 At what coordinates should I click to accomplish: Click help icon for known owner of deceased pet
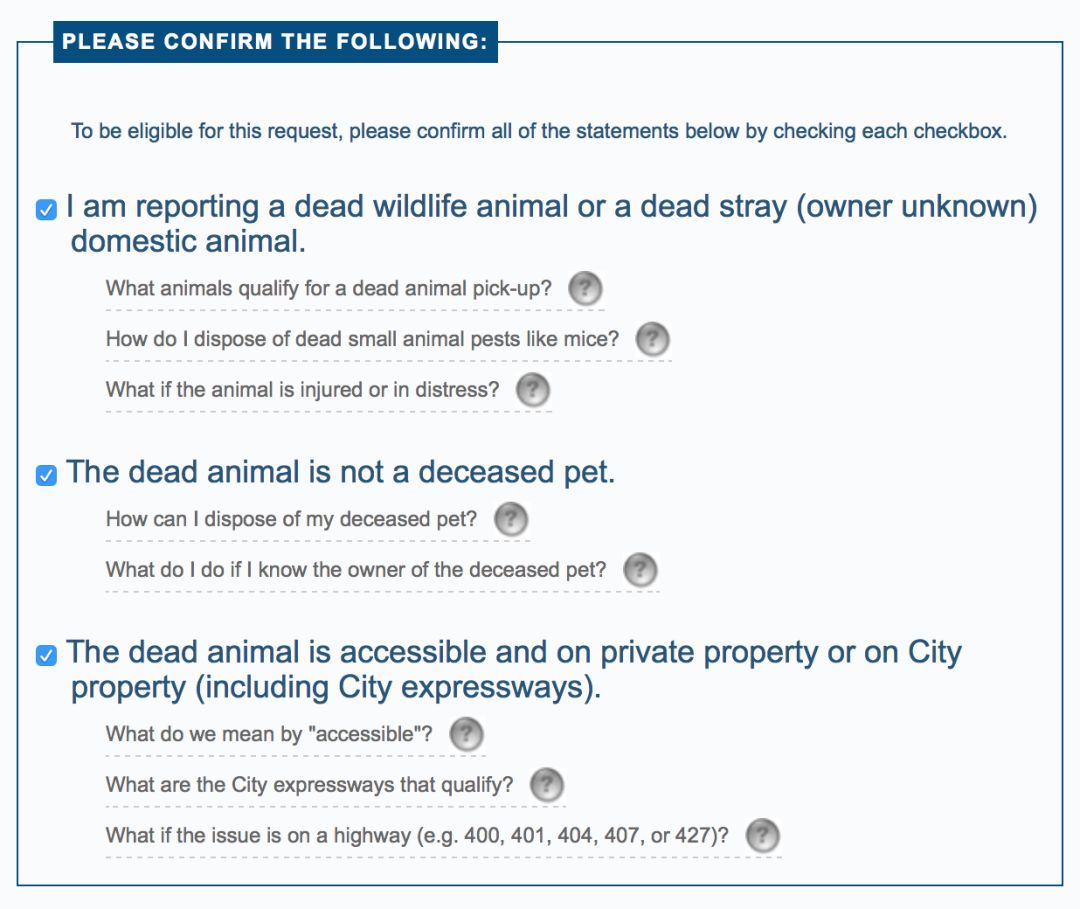[x=640, y=570]
